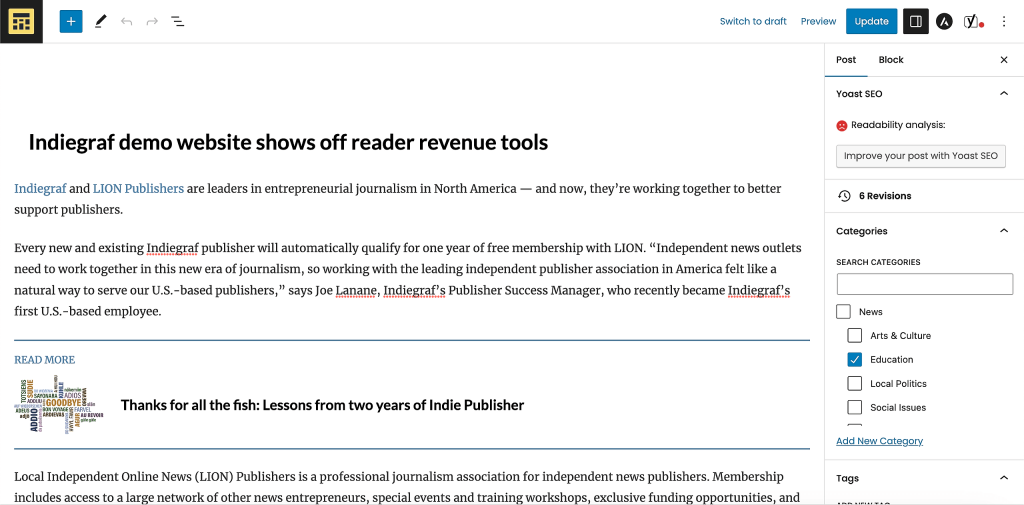Screen dimensions: 1024x505
Task: Toggle the Settings sidebar panel icon
Action: 914,21
